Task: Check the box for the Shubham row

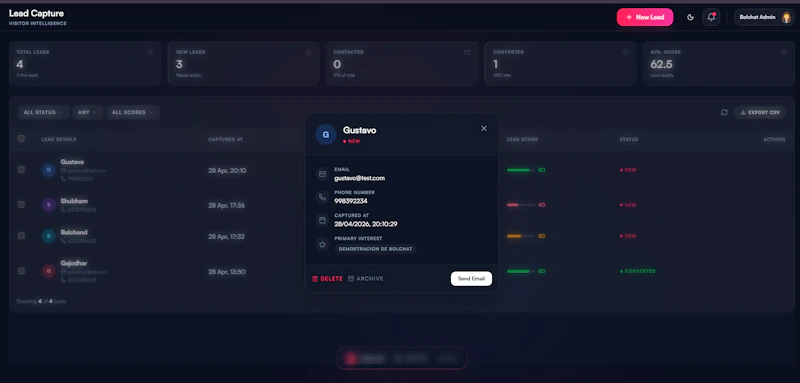Action: (21, 204)
